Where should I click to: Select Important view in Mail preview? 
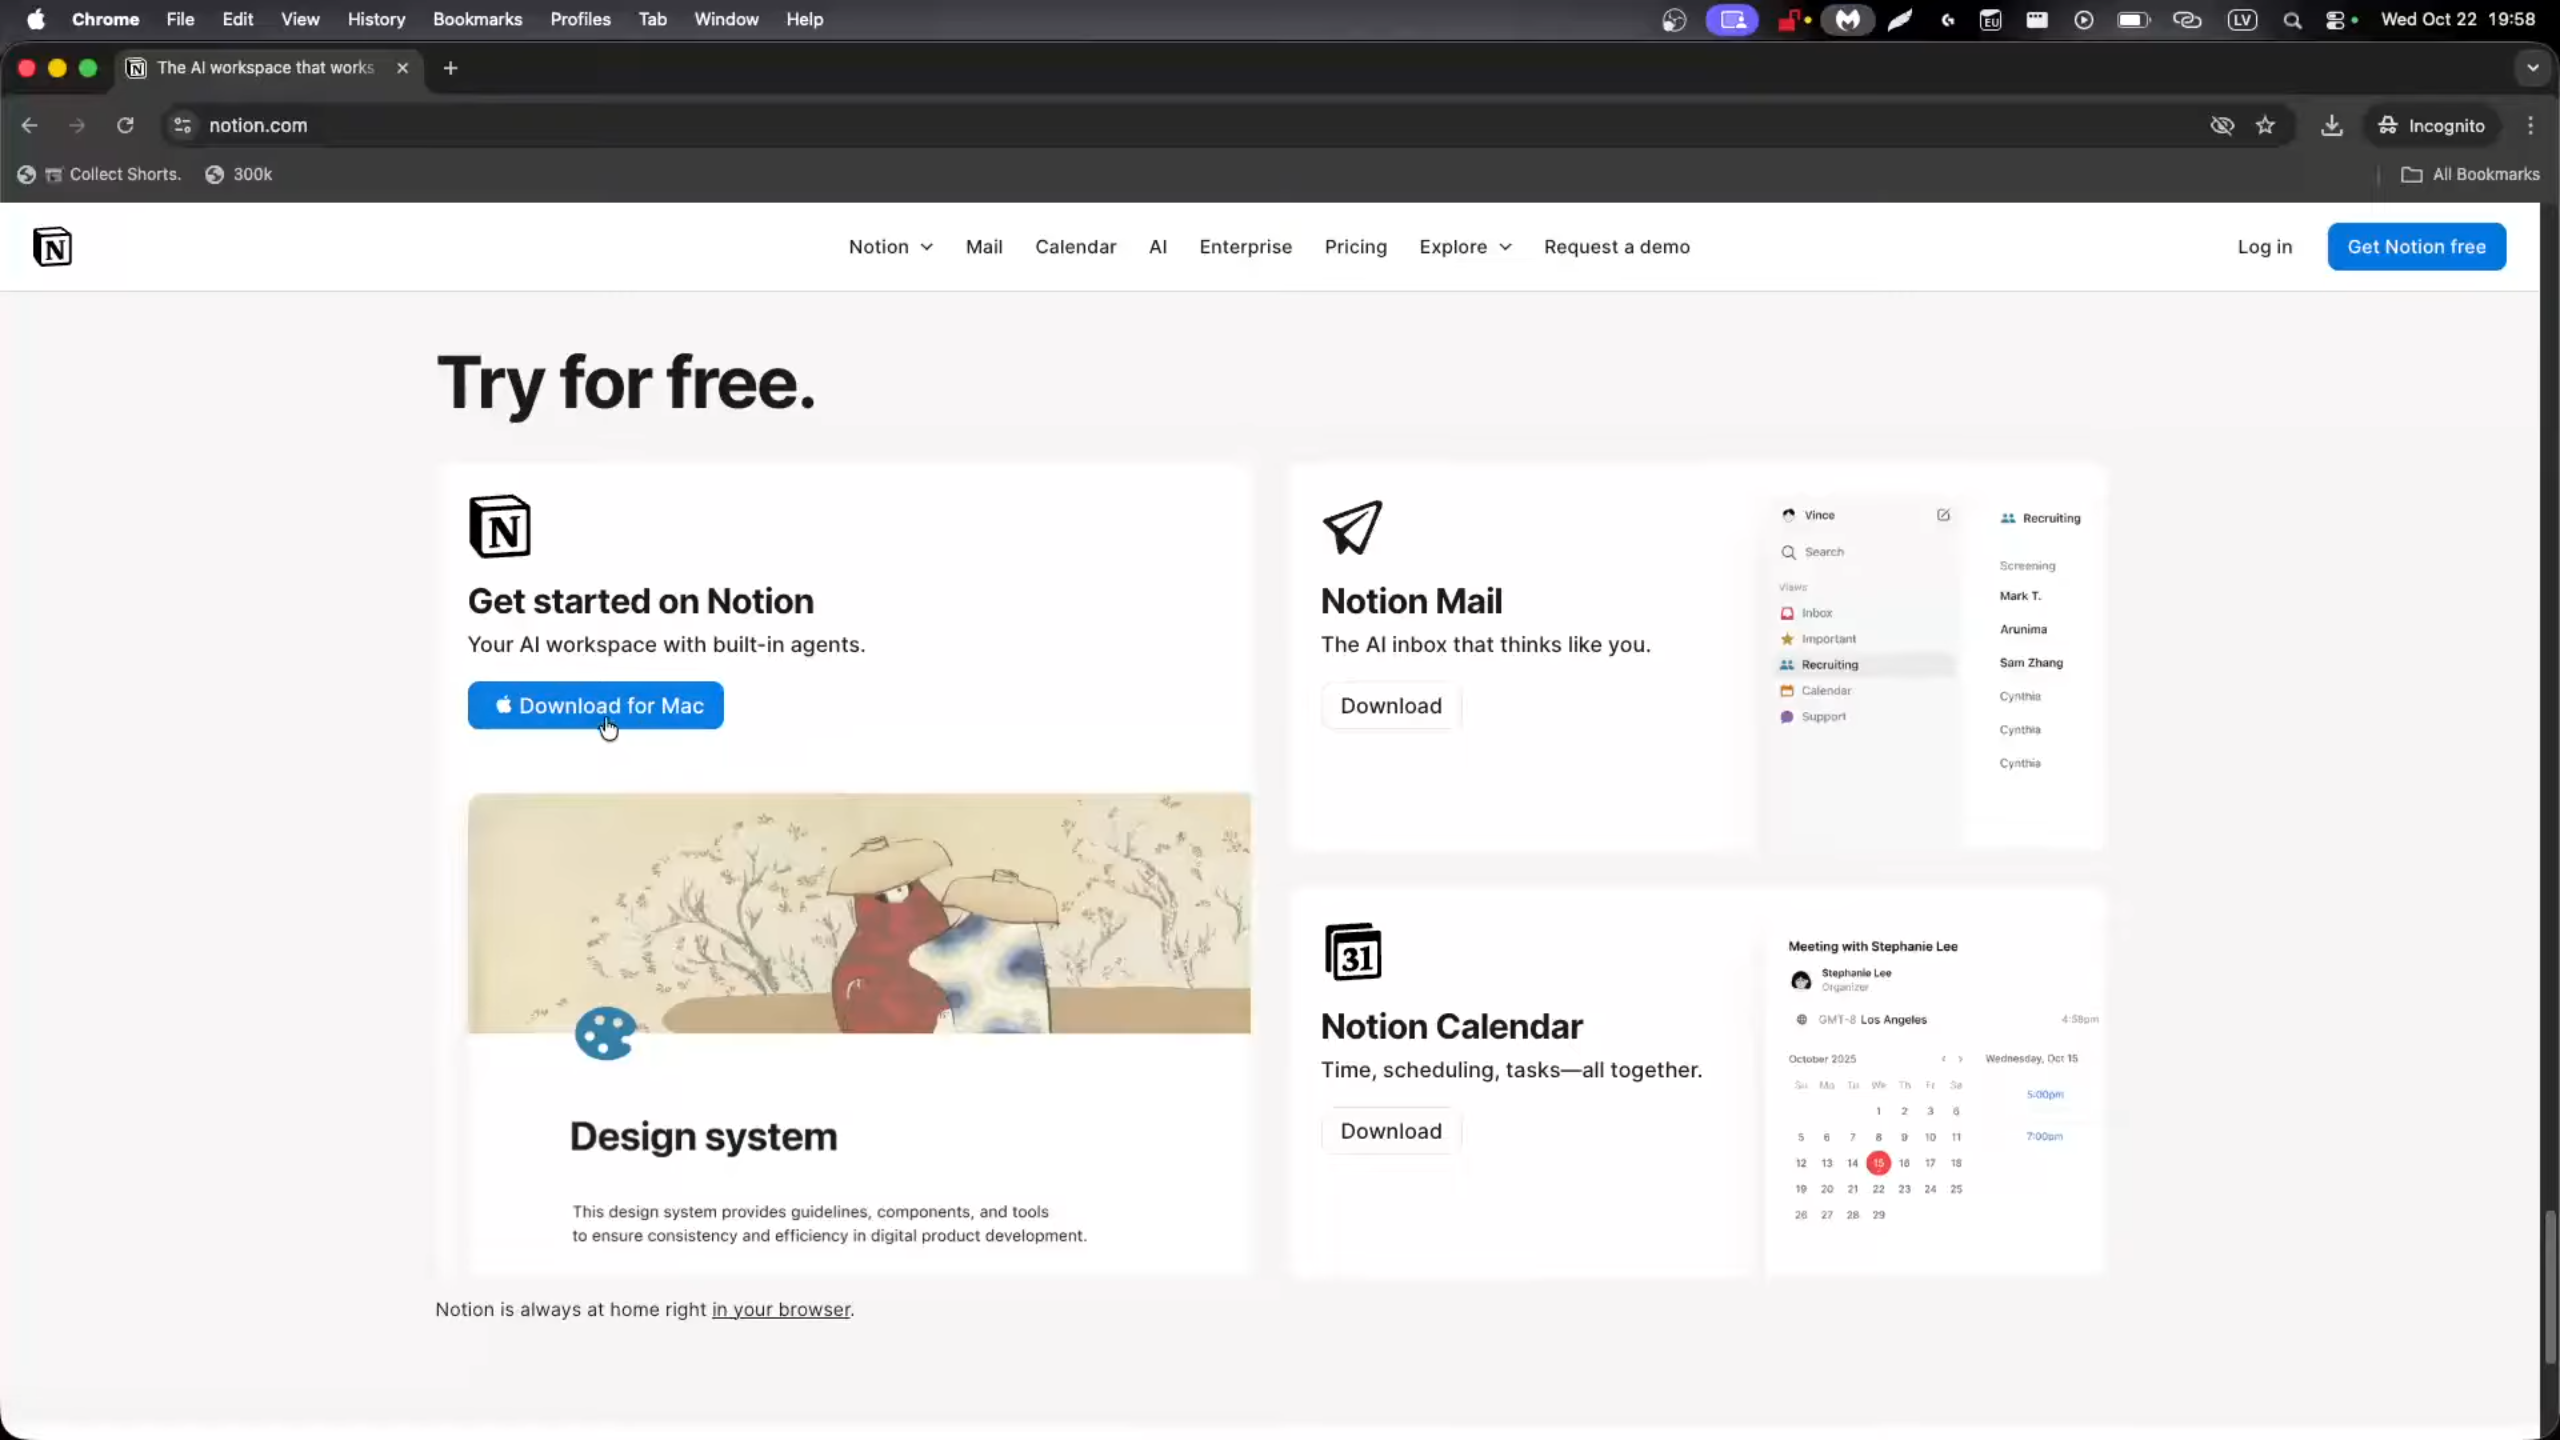(x=1818, y=639)
